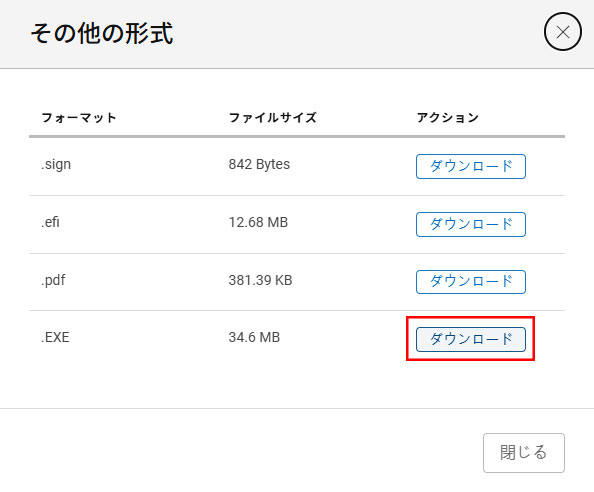Download the .sign file
Screen dimensions: 594x492
[471, 166]
